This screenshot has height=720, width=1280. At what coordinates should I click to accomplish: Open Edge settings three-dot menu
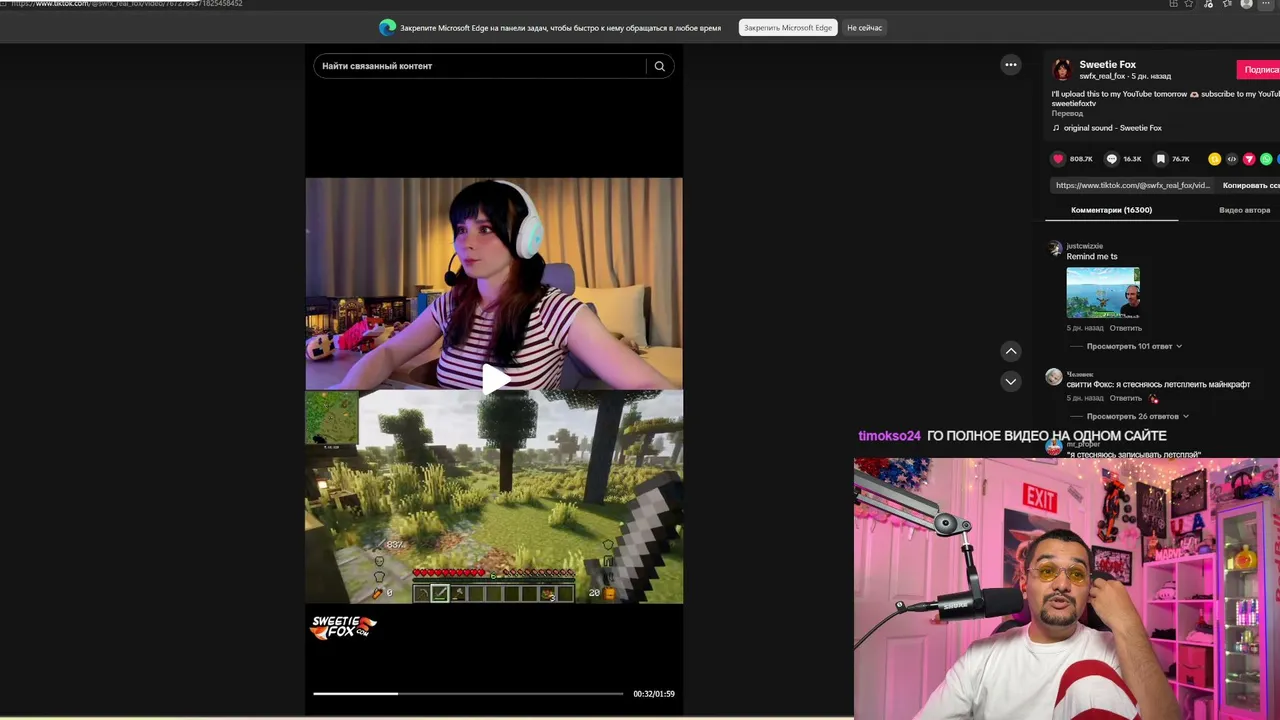[1264, 4]
